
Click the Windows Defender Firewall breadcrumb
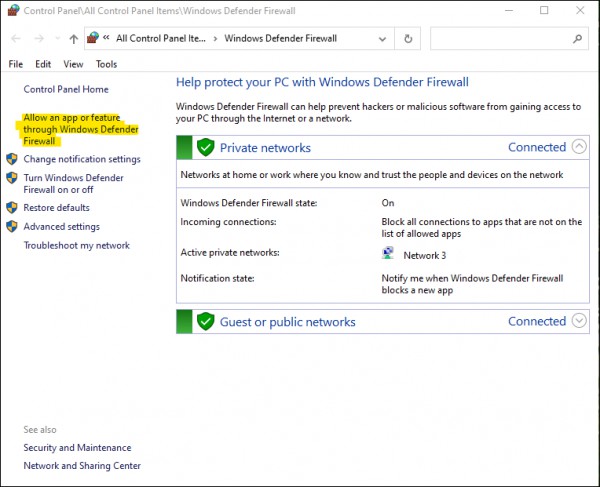[x=280, y=38]
